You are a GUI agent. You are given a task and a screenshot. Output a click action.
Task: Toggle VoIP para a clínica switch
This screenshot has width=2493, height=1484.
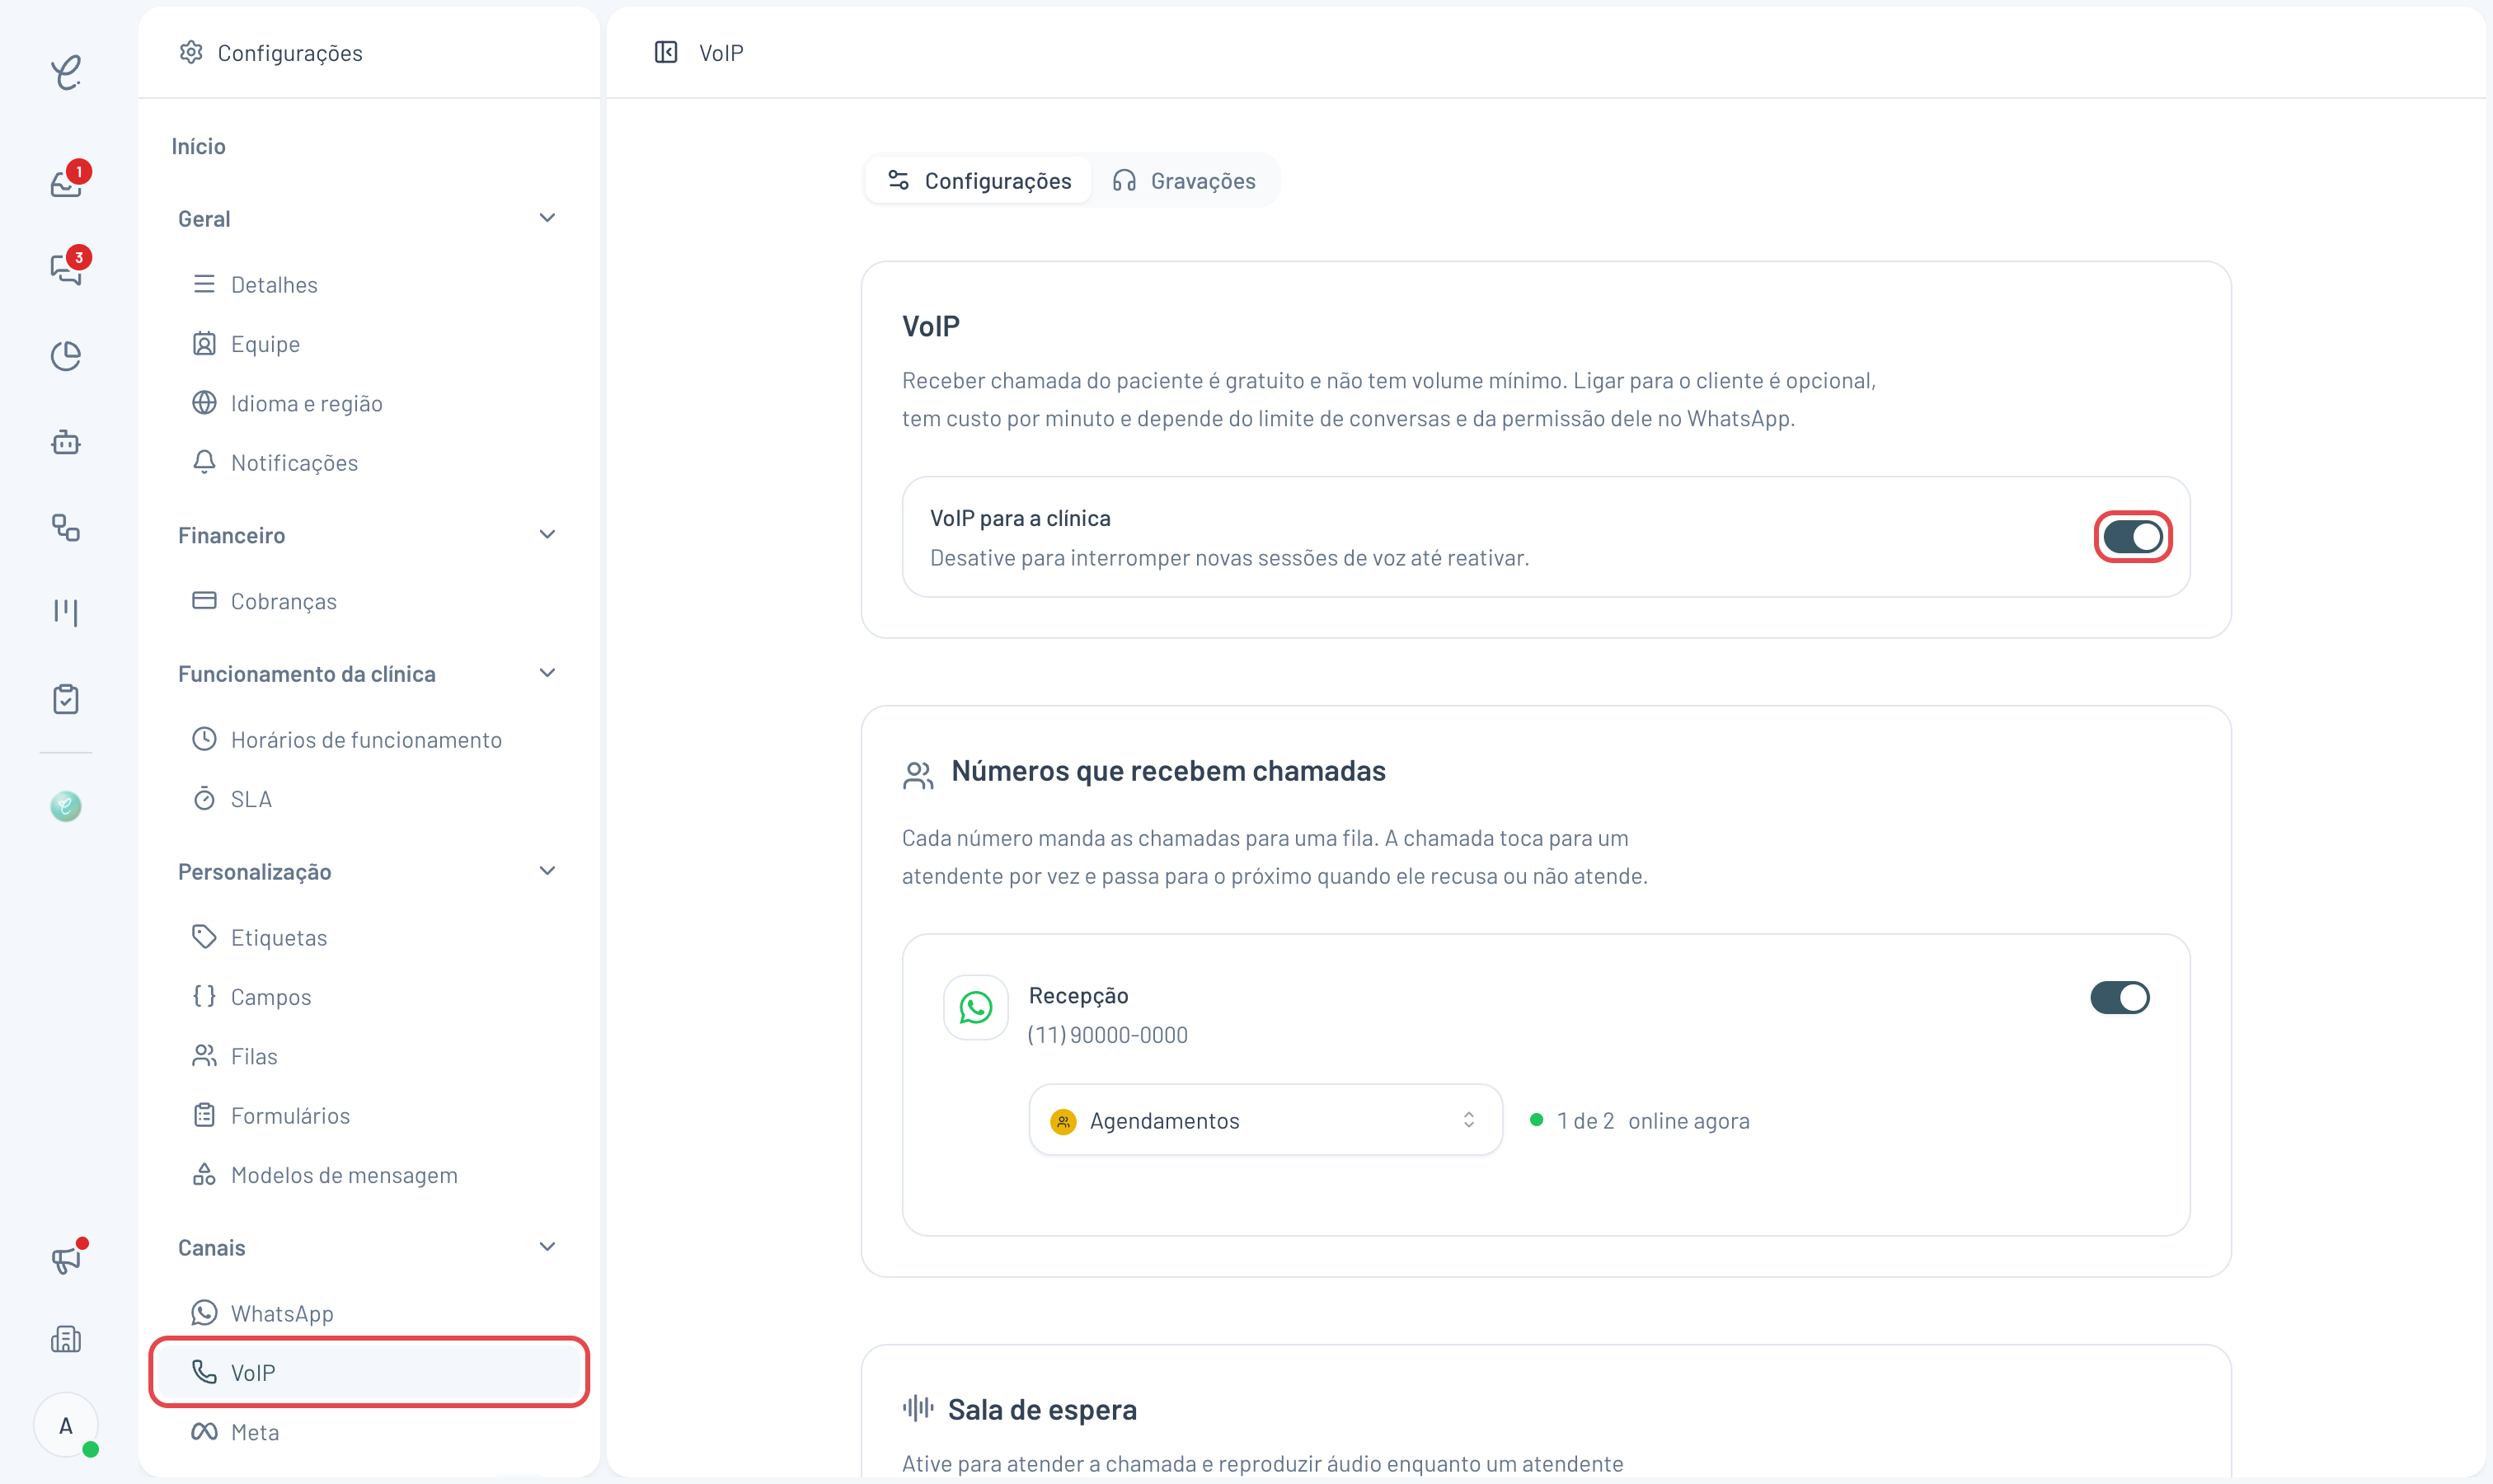click(2132, 537)
